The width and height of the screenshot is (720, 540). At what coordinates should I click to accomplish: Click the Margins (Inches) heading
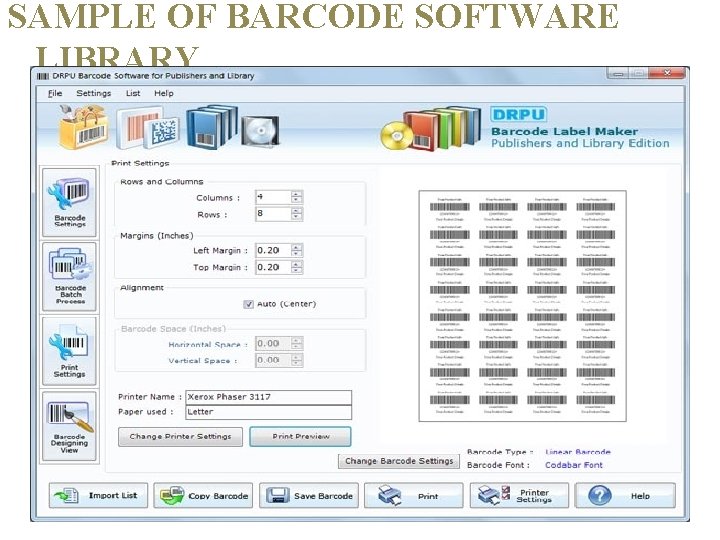pos(157,236)
